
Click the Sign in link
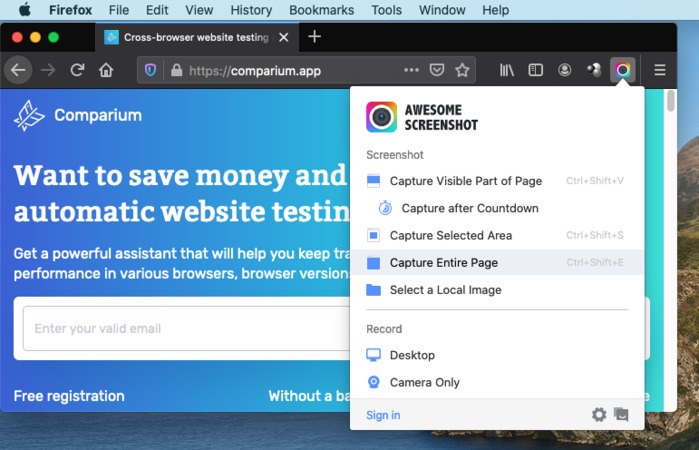pos(383,415)
